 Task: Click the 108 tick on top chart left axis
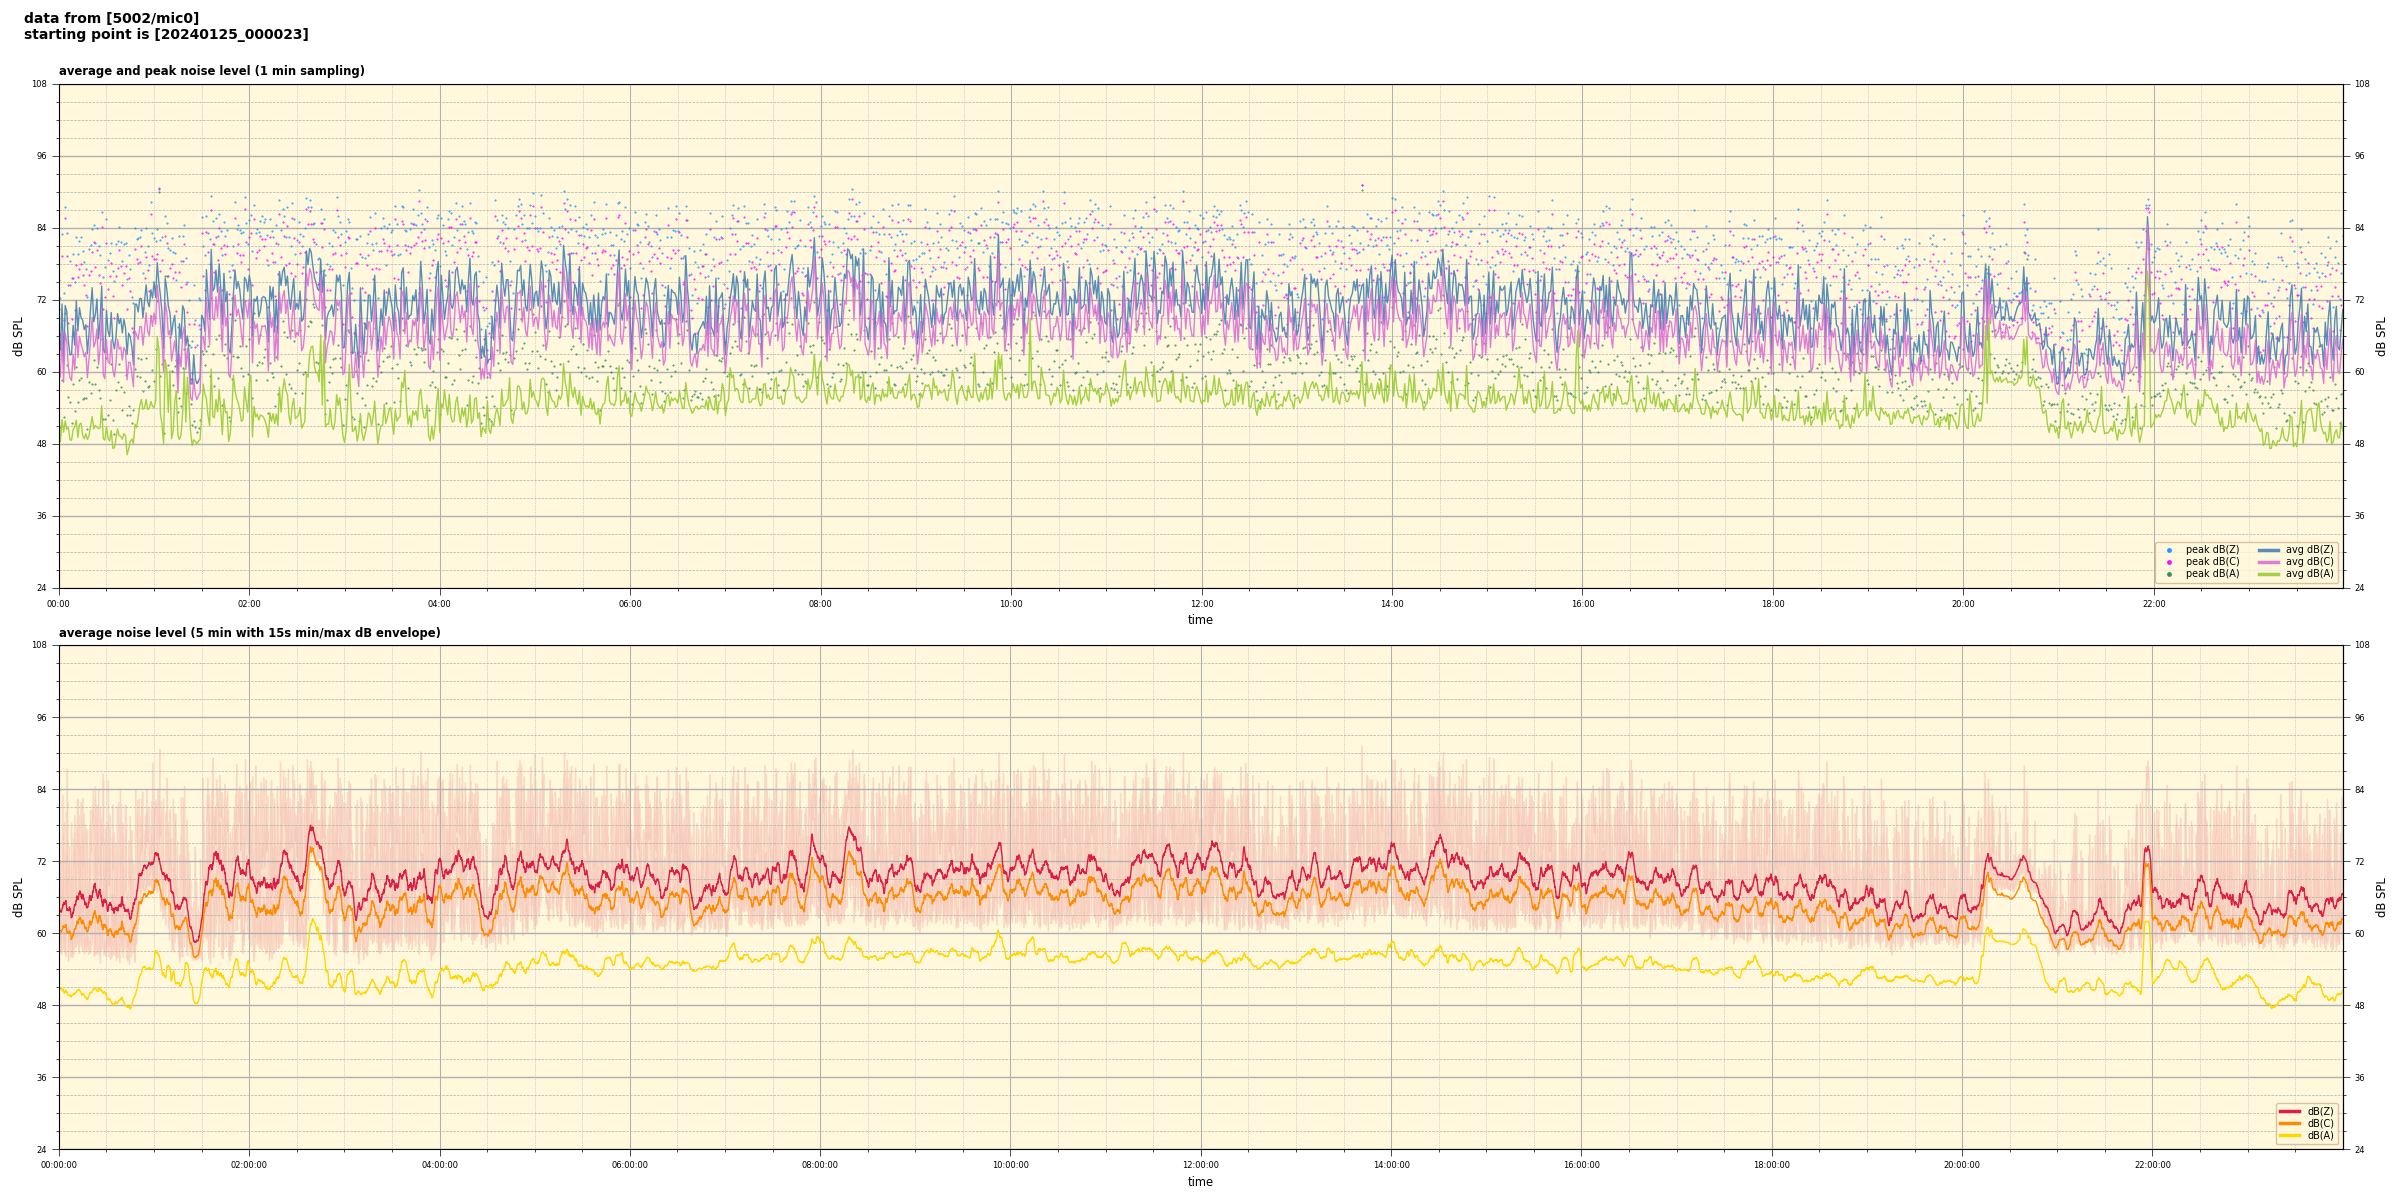tap(40, 84)
